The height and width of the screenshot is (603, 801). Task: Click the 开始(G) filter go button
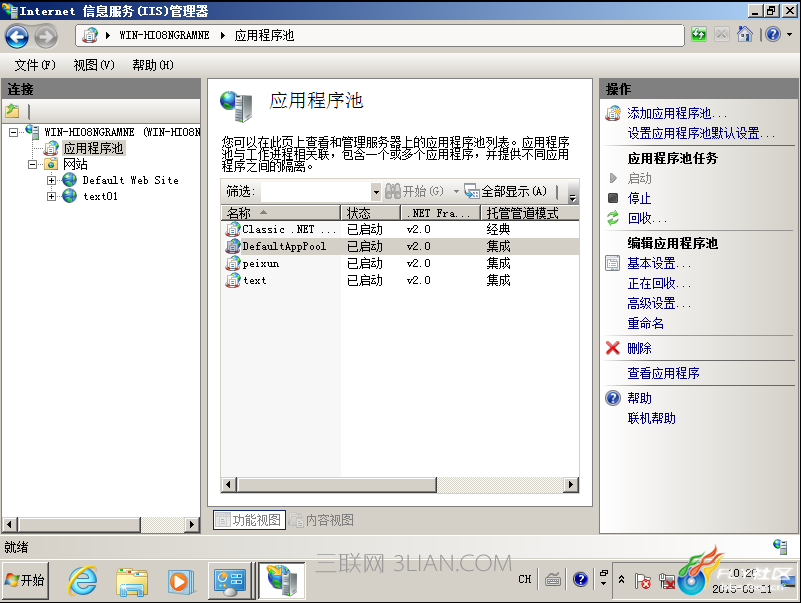[x=414, y=192]
